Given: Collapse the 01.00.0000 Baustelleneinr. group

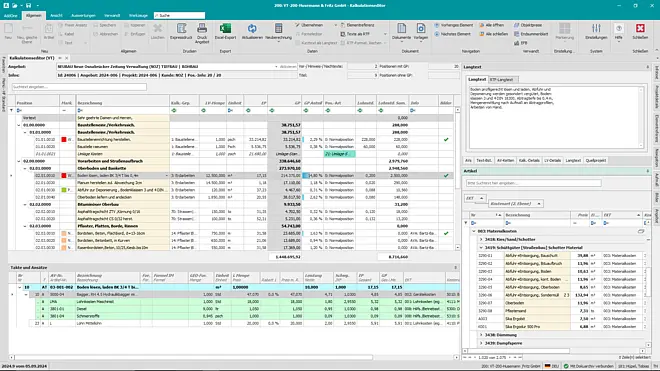Looking at the screenshot, I should pyautogui.click(x=19, y=125).
